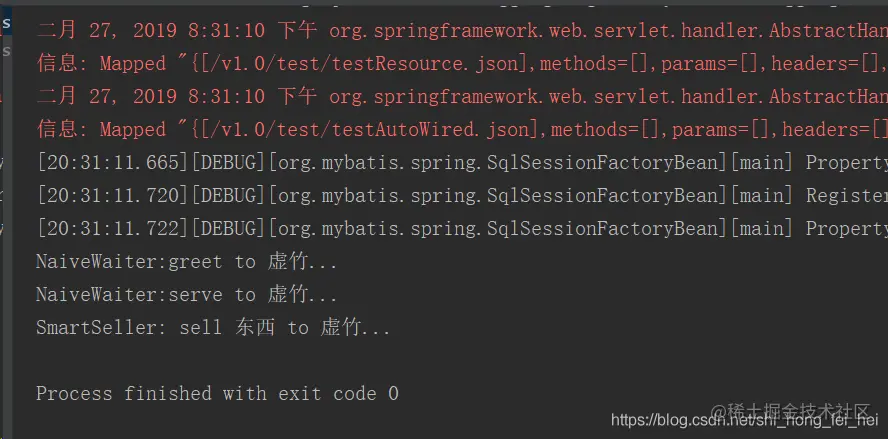Click the 'Process finished with exit code 0' line

pos(217,393)
